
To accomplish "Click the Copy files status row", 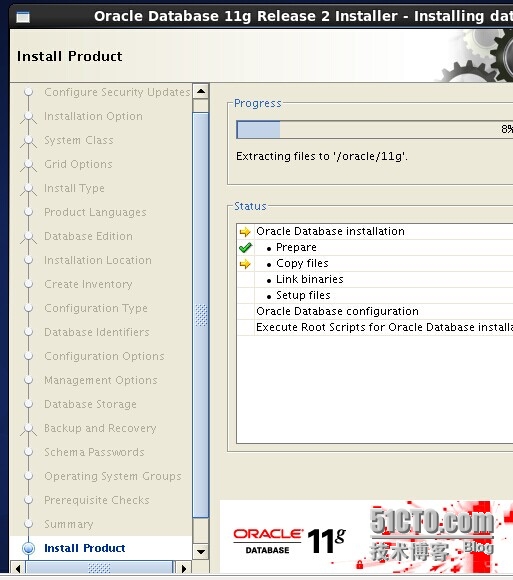I will tap(375, 264).
